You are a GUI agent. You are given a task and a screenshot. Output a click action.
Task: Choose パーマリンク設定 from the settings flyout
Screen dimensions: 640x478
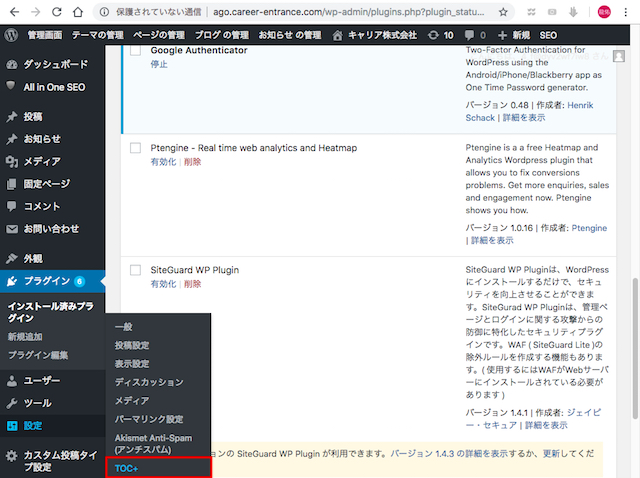[x=149, y=419]
